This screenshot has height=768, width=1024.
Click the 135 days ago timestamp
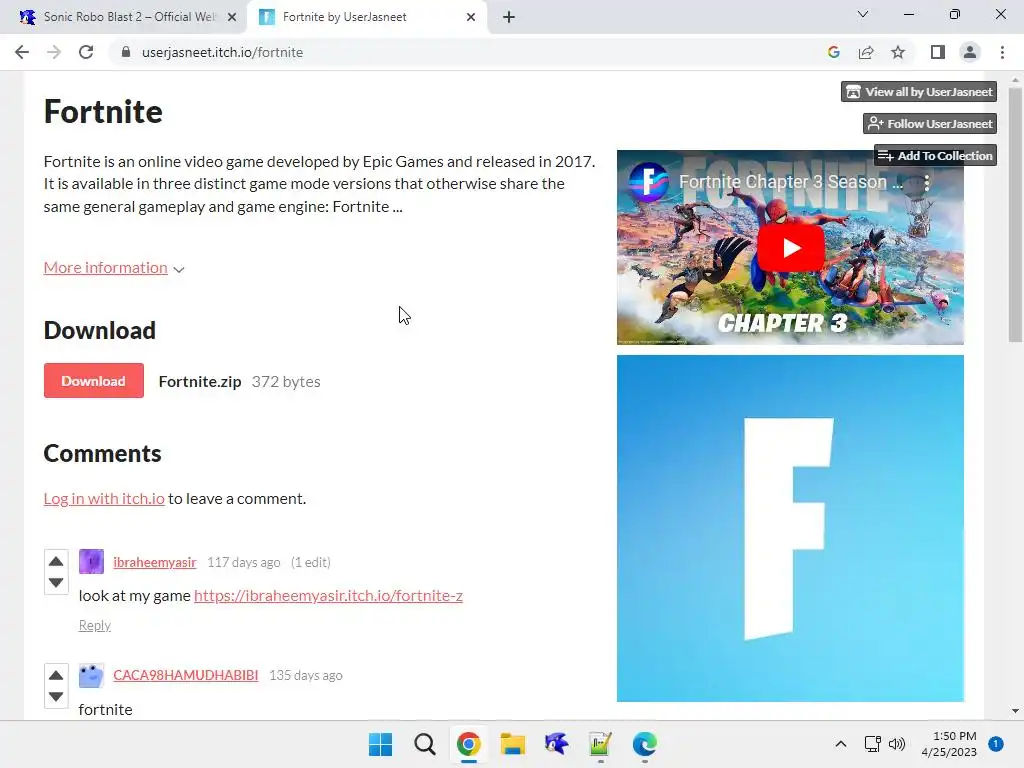click(x=306, y=675)
